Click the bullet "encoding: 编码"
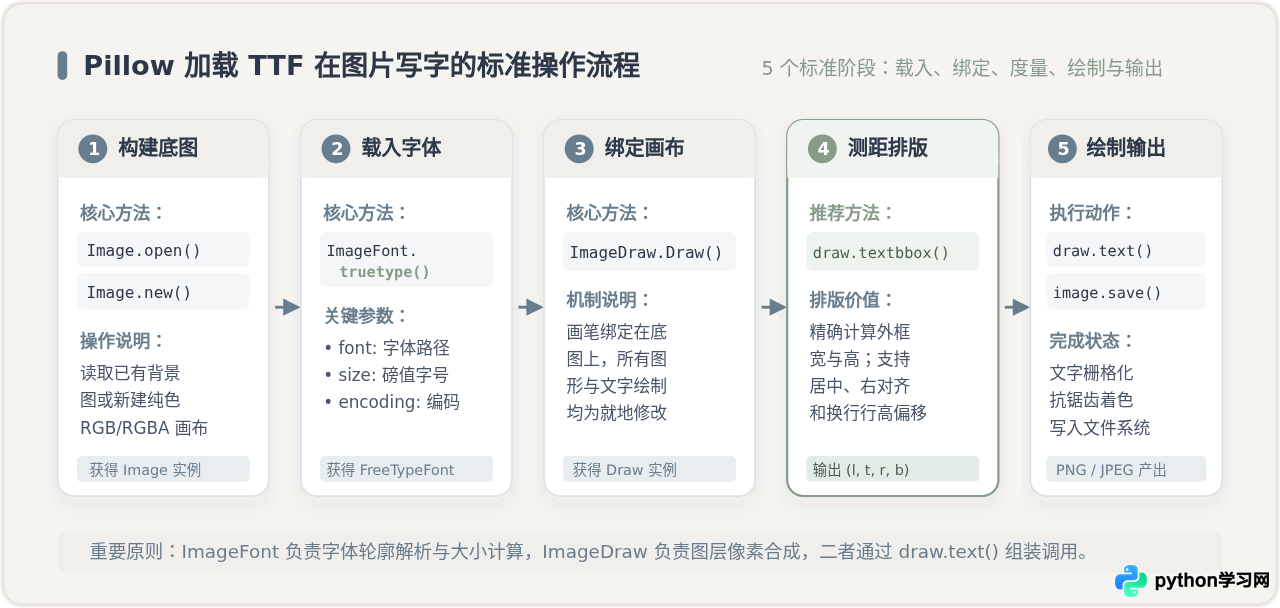 coord(391,402)
